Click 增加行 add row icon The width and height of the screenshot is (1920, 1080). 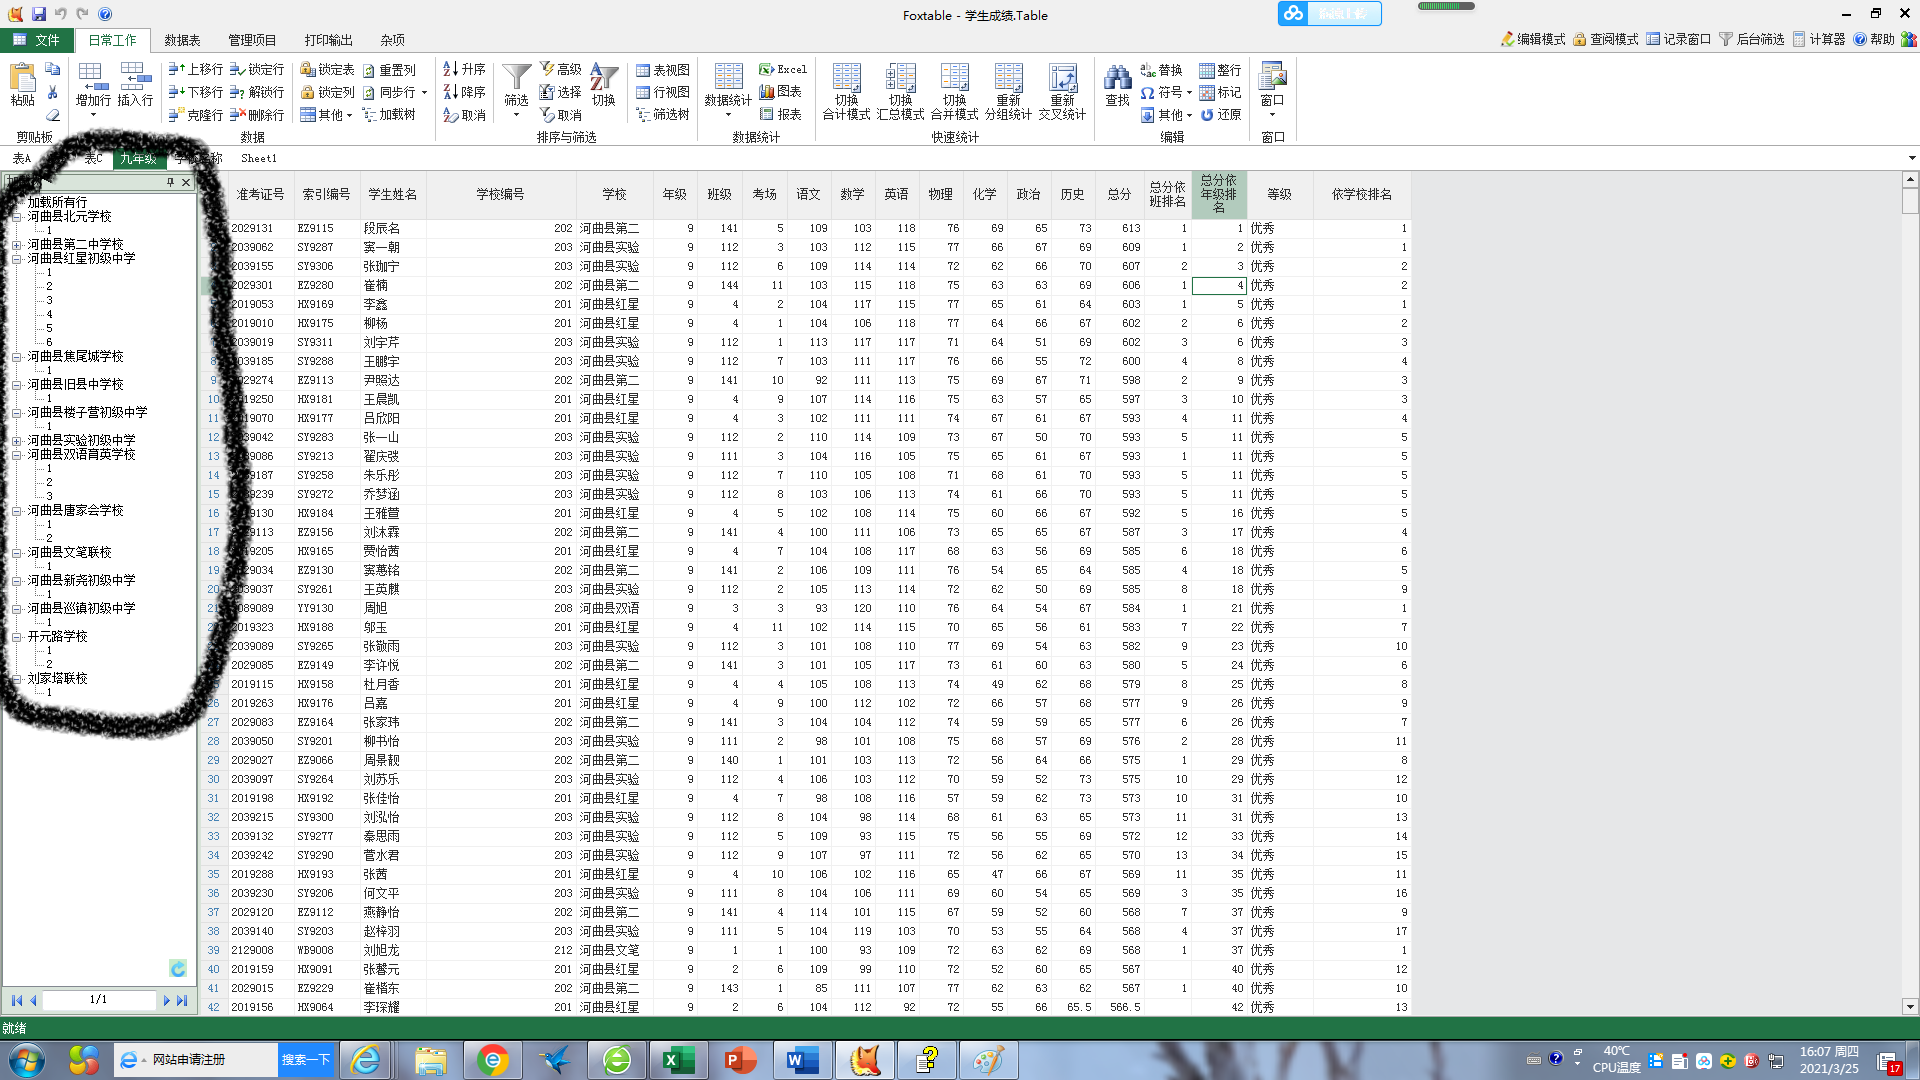click(x=92, y=84)
